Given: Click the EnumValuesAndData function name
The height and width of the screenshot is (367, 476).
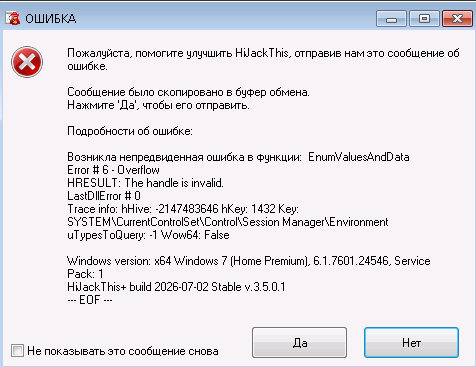Looking at the screenshot, I should (x=359, y=157).
